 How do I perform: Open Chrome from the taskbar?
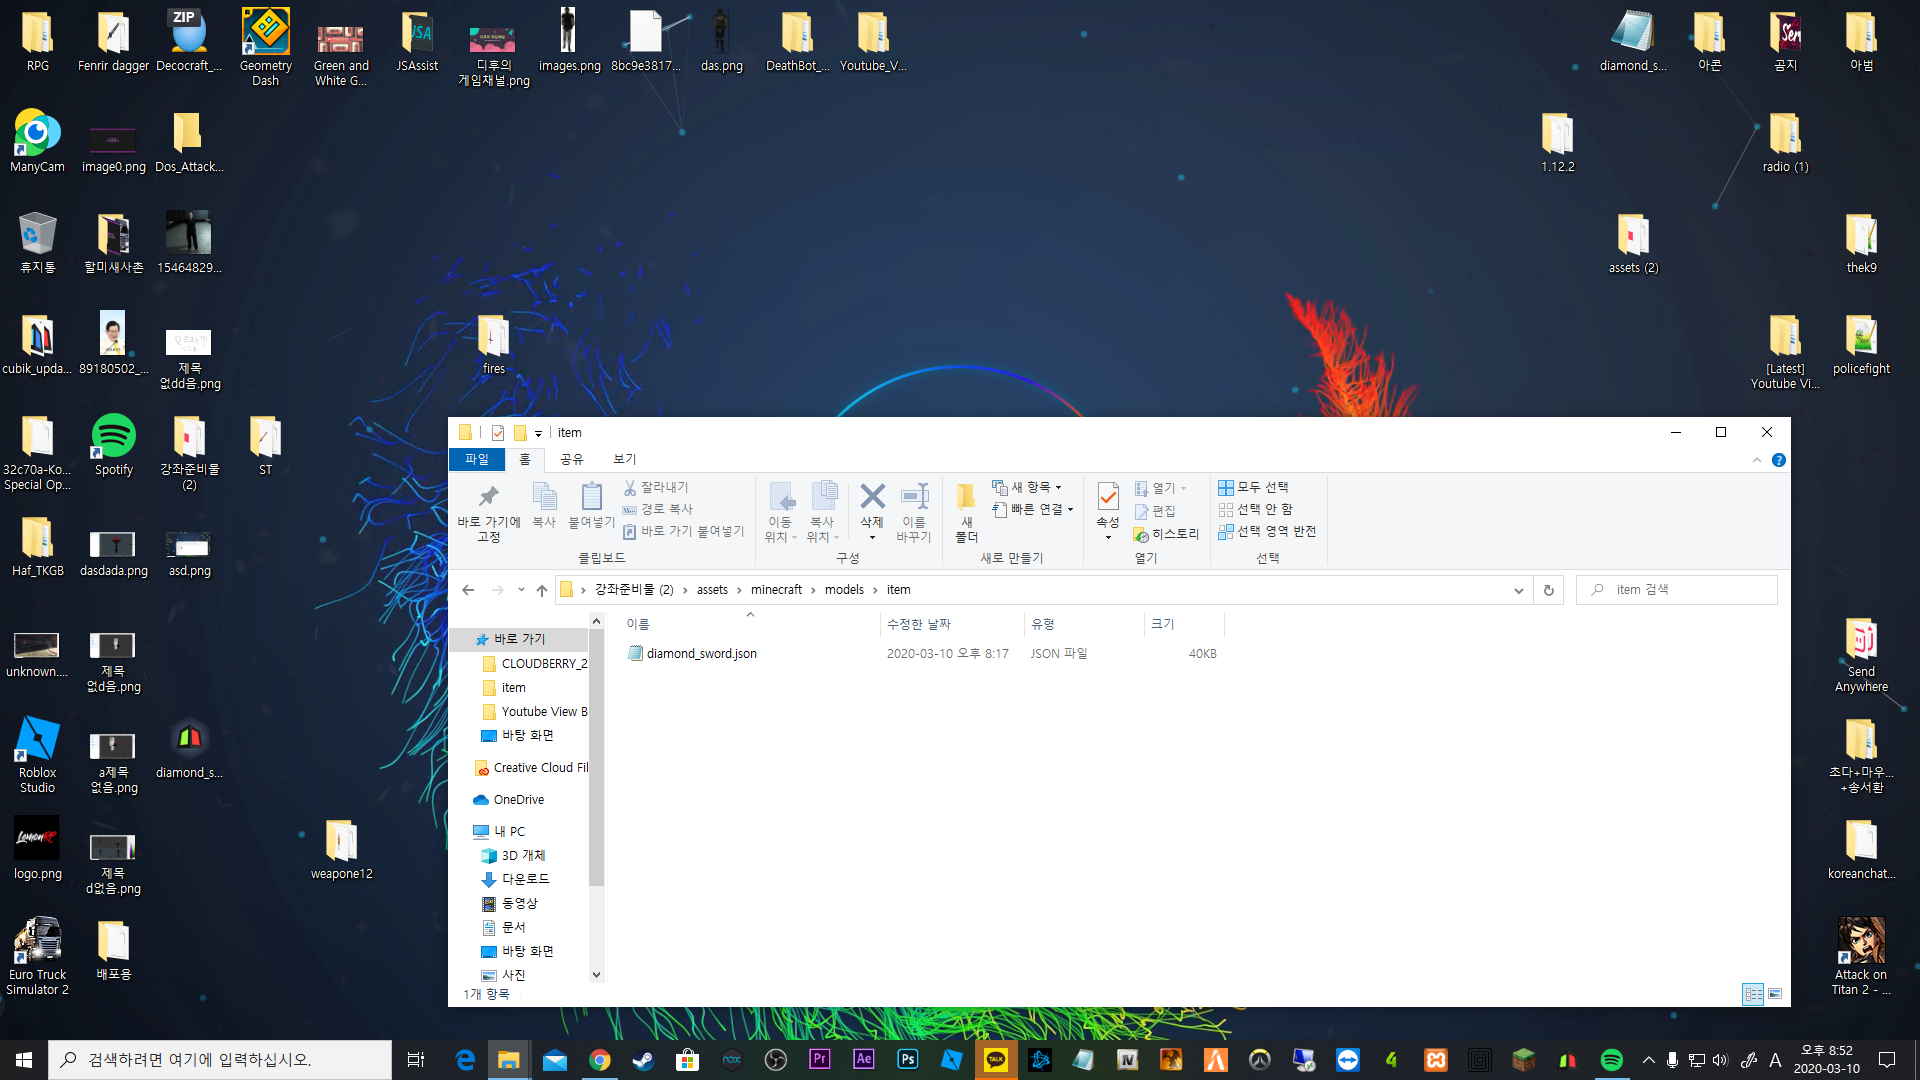600,1060
